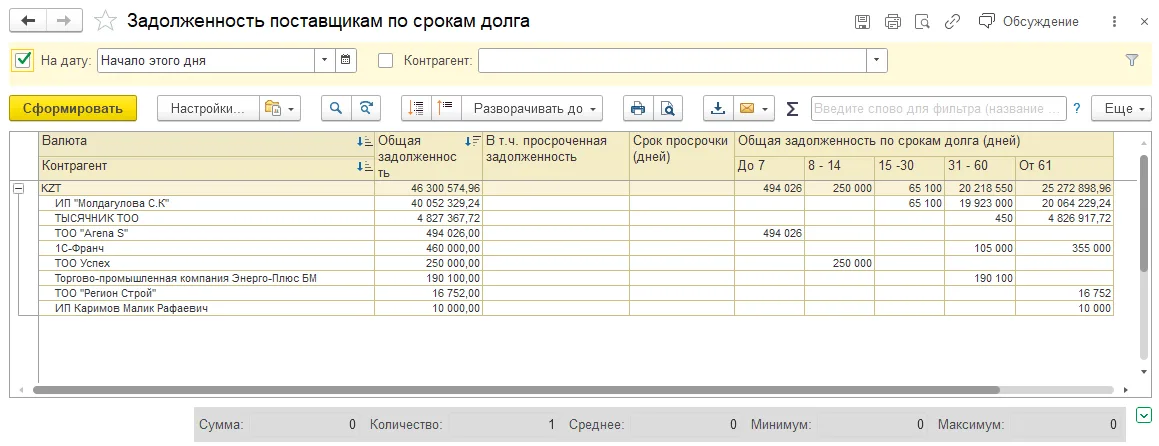
Task: Click the vertical scrollbar thumb
Action: [1146, 216]
